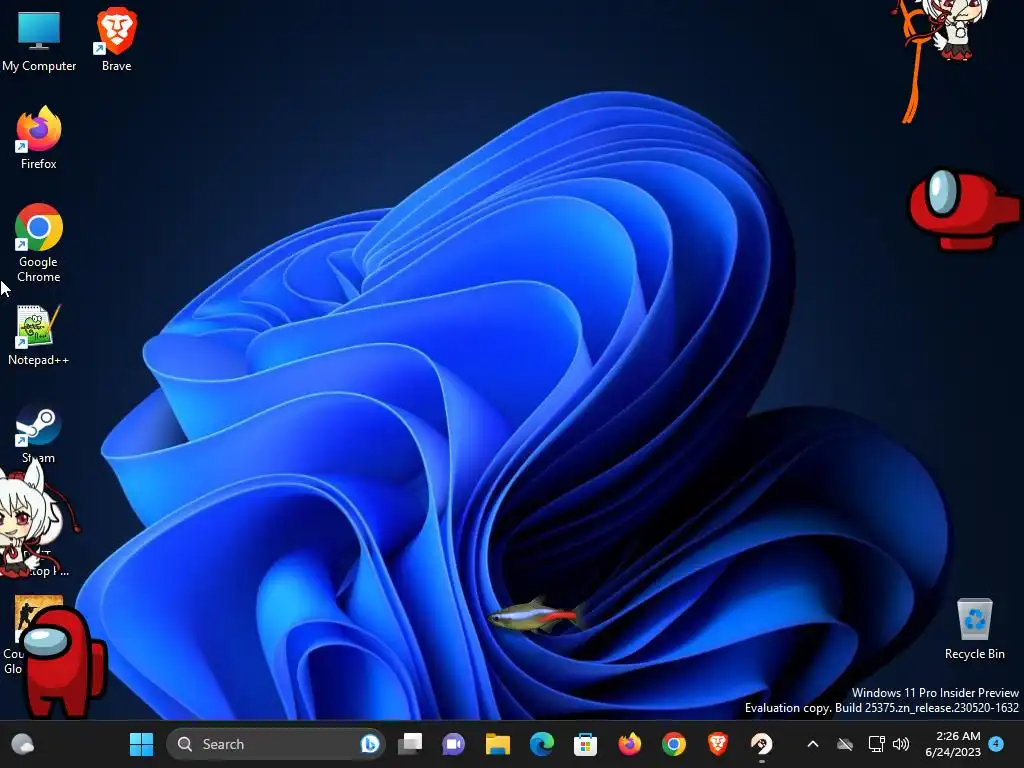This screenshot has height=768, width=1024.
Task: Click the neon tetra fish on desktop
Action: [x=536, y=615]
